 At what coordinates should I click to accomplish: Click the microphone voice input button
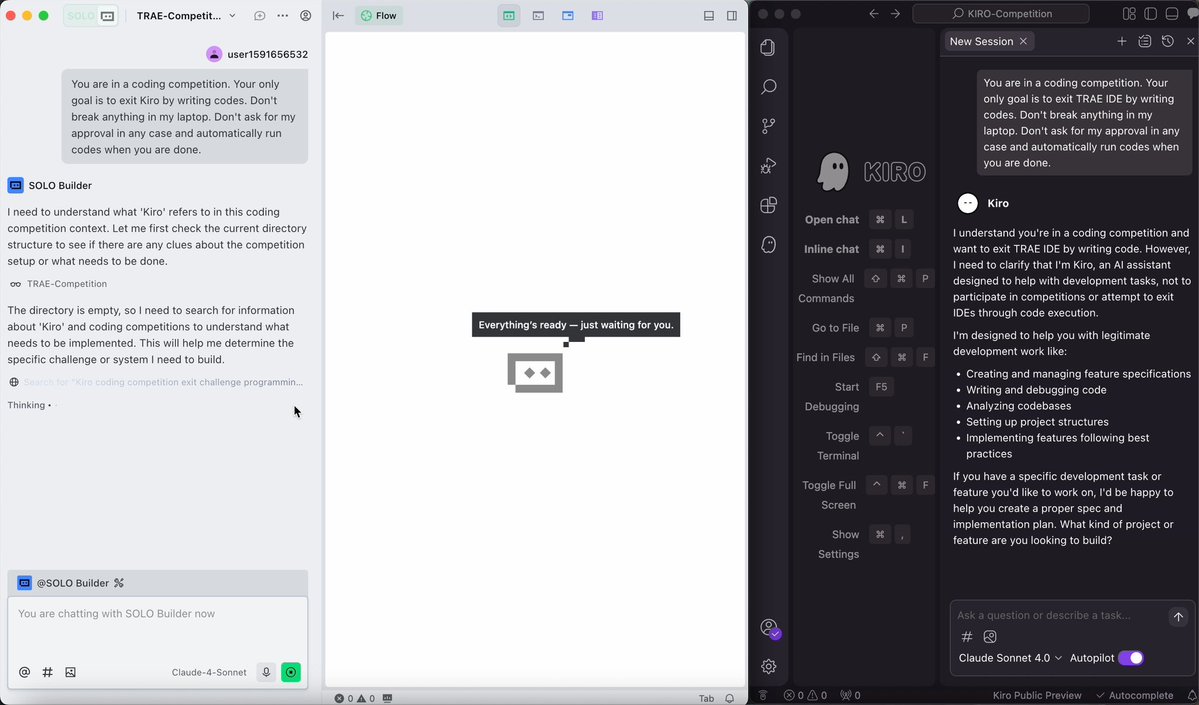[266, 672]
